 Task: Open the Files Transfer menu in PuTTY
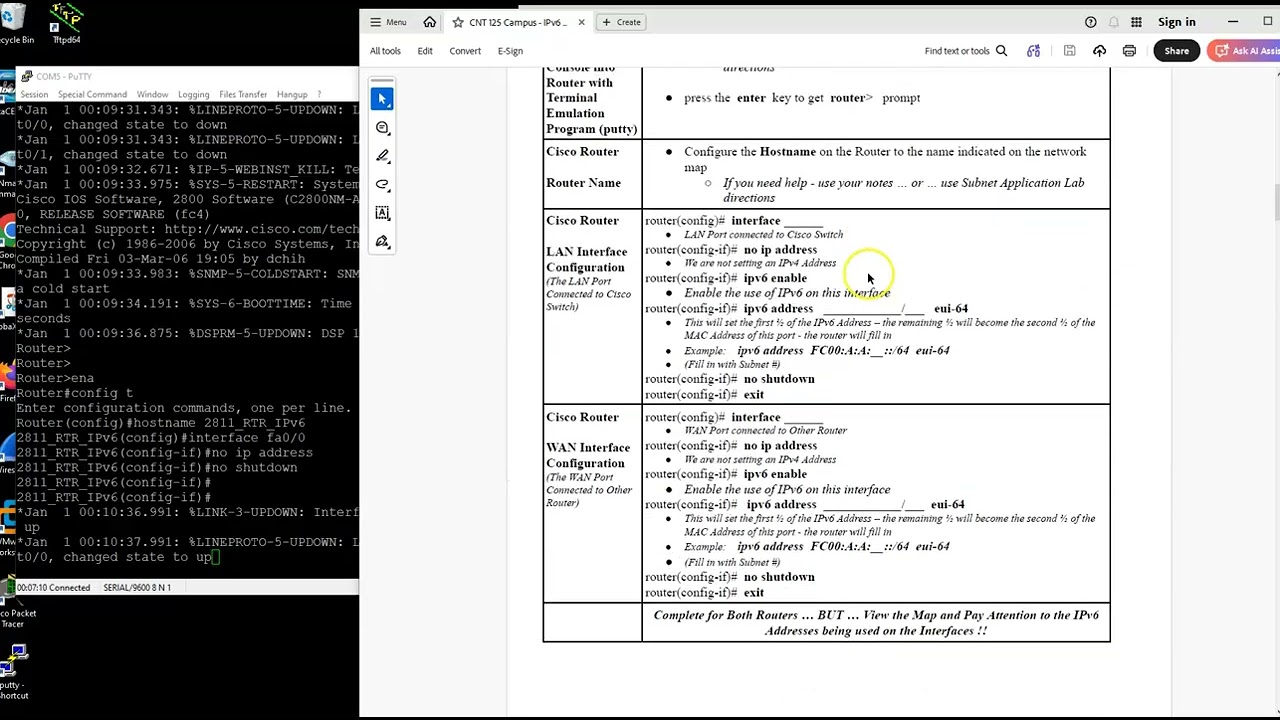(243, 95)
